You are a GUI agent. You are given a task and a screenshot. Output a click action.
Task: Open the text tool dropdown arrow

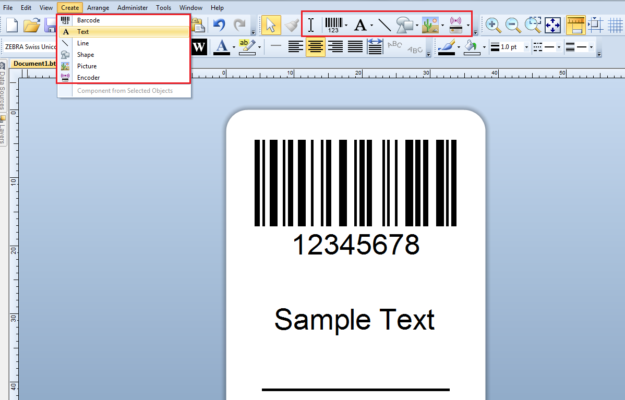(371, 25)
